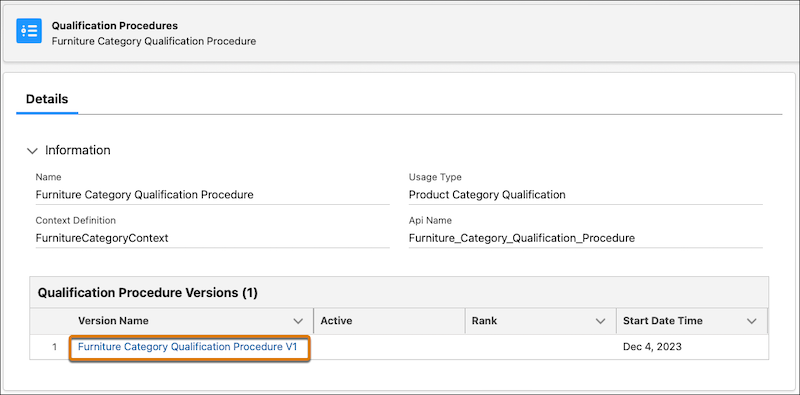Click the Dec 4, 2023 cell
The width and height of the screenshot is (800, 395).
point(652,347)
